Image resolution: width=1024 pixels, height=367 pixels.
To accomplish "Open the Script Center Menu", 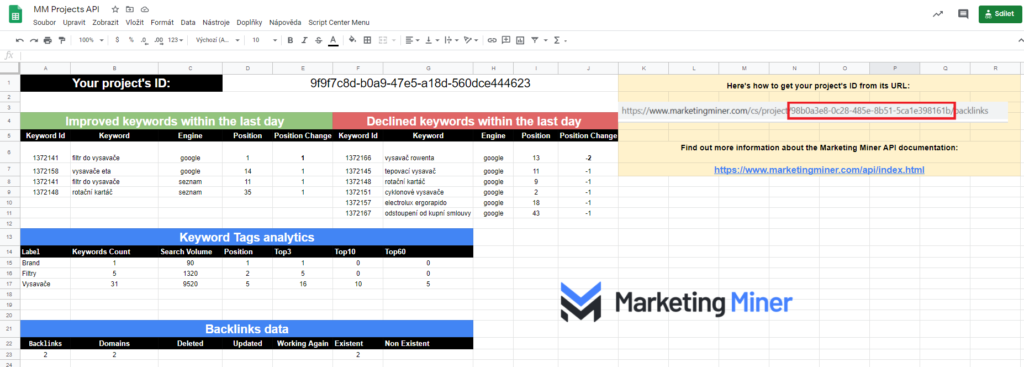I will click(339, 22).
